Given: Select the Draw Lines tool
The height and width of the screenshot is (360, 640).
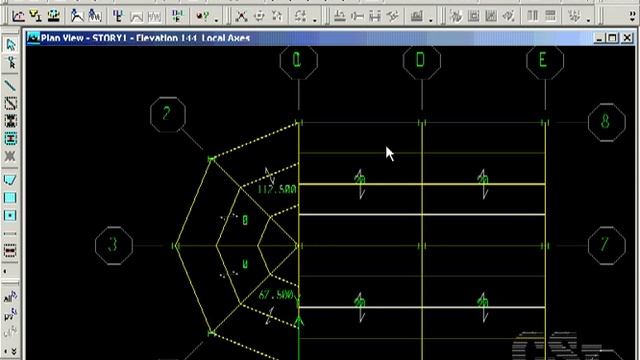Looking at the screenshot, I should click(10, 86).
